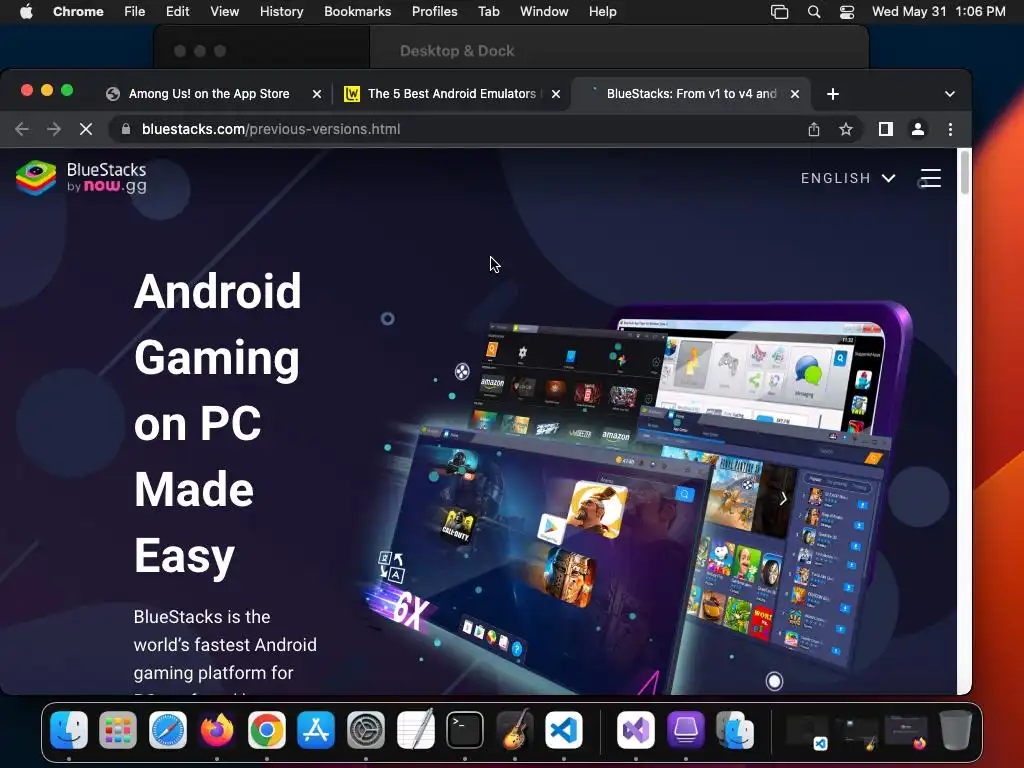Open System Settings from the Dock
1024x768 pixels.
(x=366, y=730)
